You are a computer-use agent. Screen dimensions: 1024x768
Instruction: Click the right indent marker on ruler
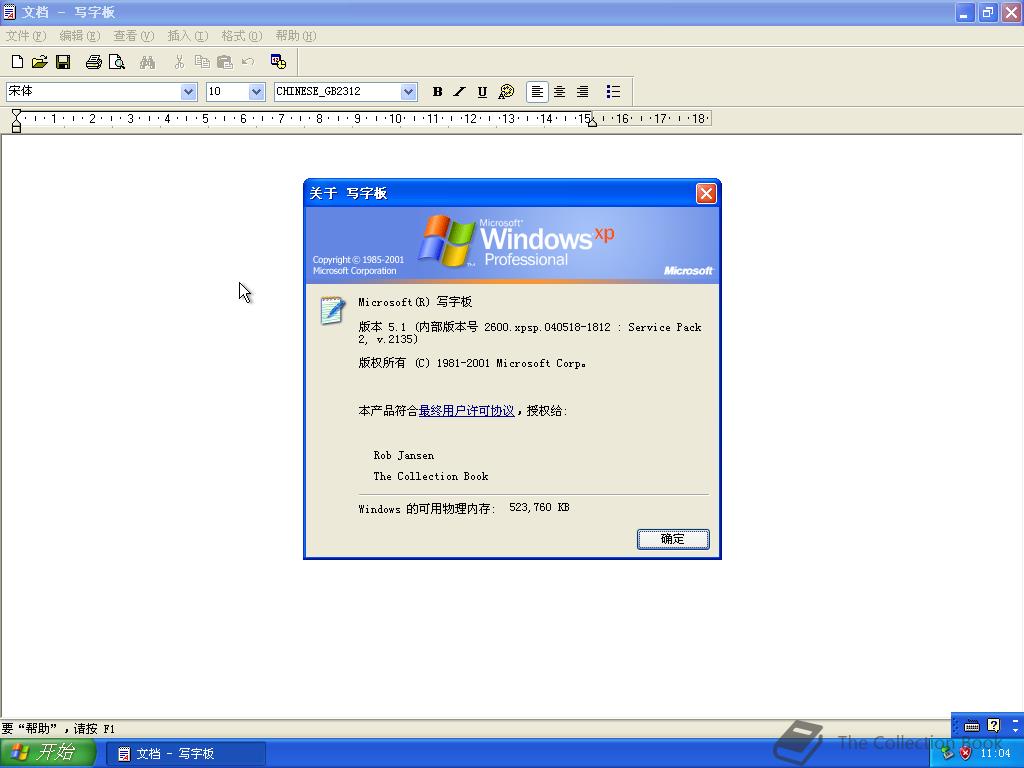coord(592,122)
